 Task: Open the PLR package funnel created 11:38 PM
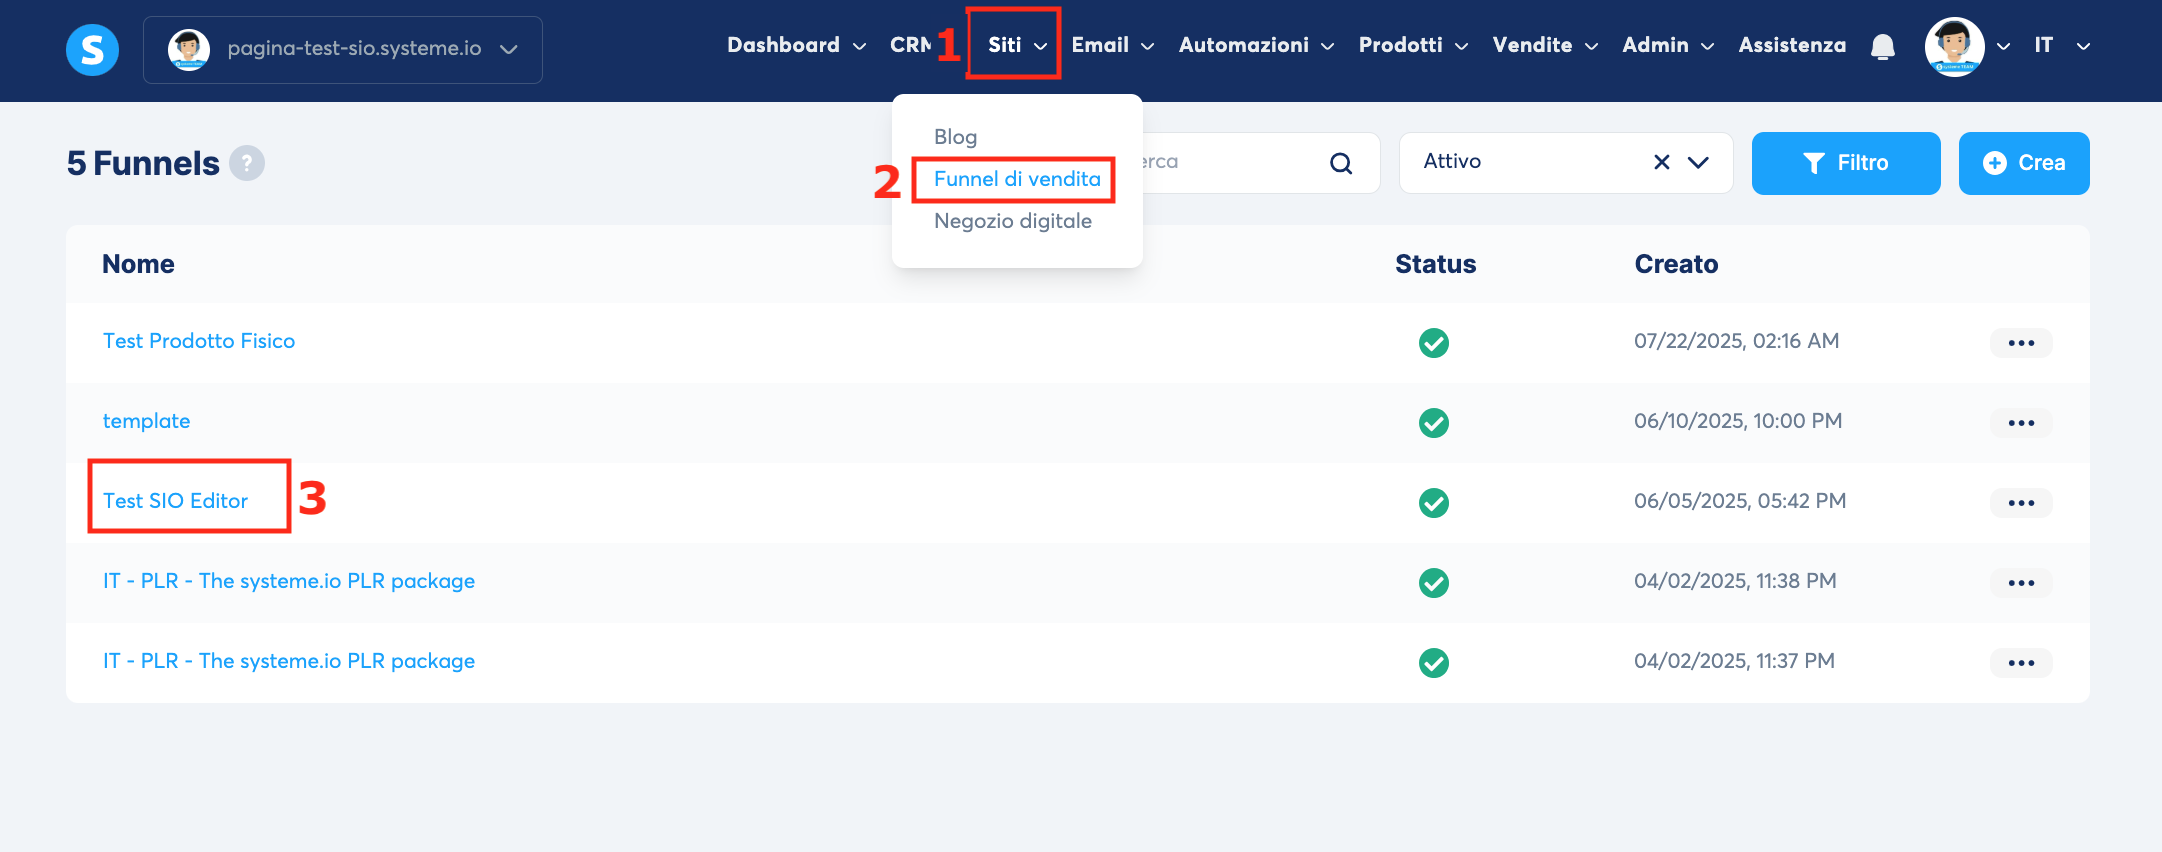[289, 581]
